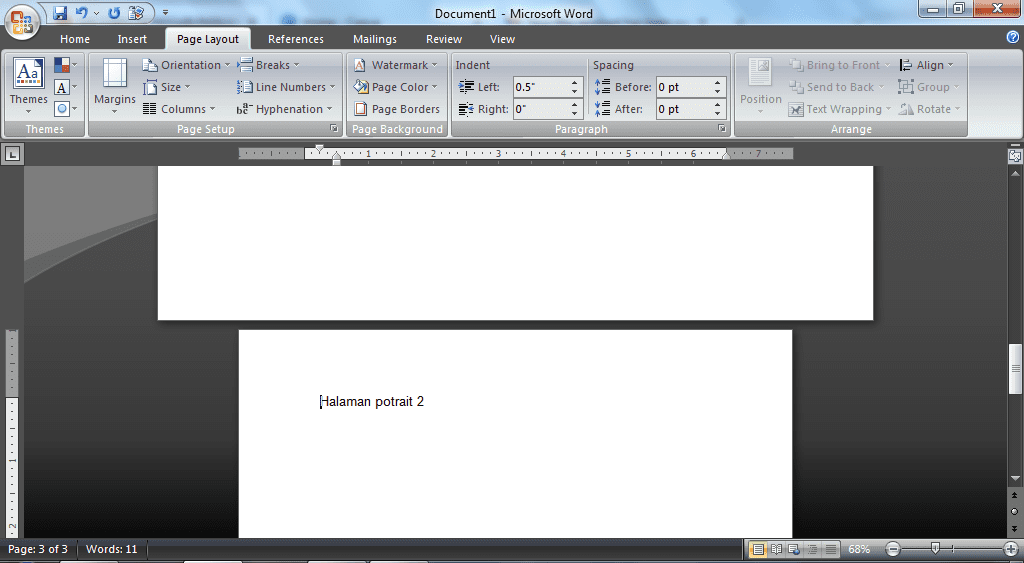This screenshot has height=563, width=1024.
Task: Launch Paragraph dialog box
Action: click(722, 129)
